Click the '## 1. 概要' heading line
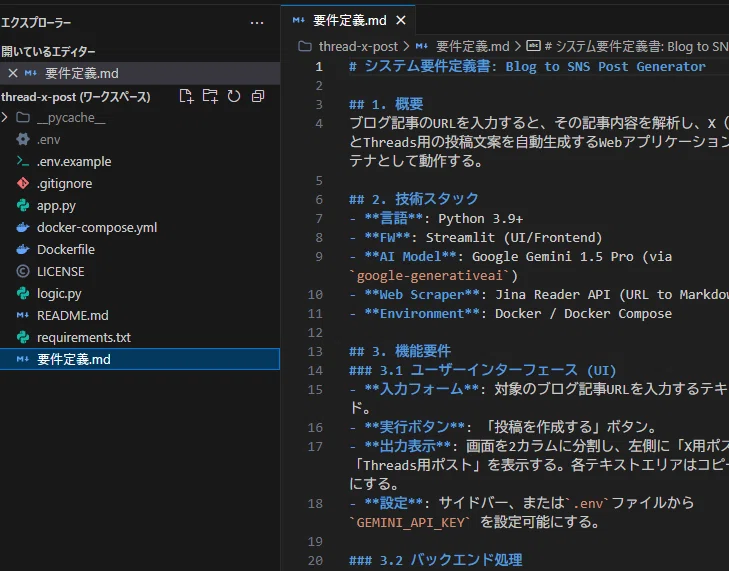 click(x=386, y=104)
